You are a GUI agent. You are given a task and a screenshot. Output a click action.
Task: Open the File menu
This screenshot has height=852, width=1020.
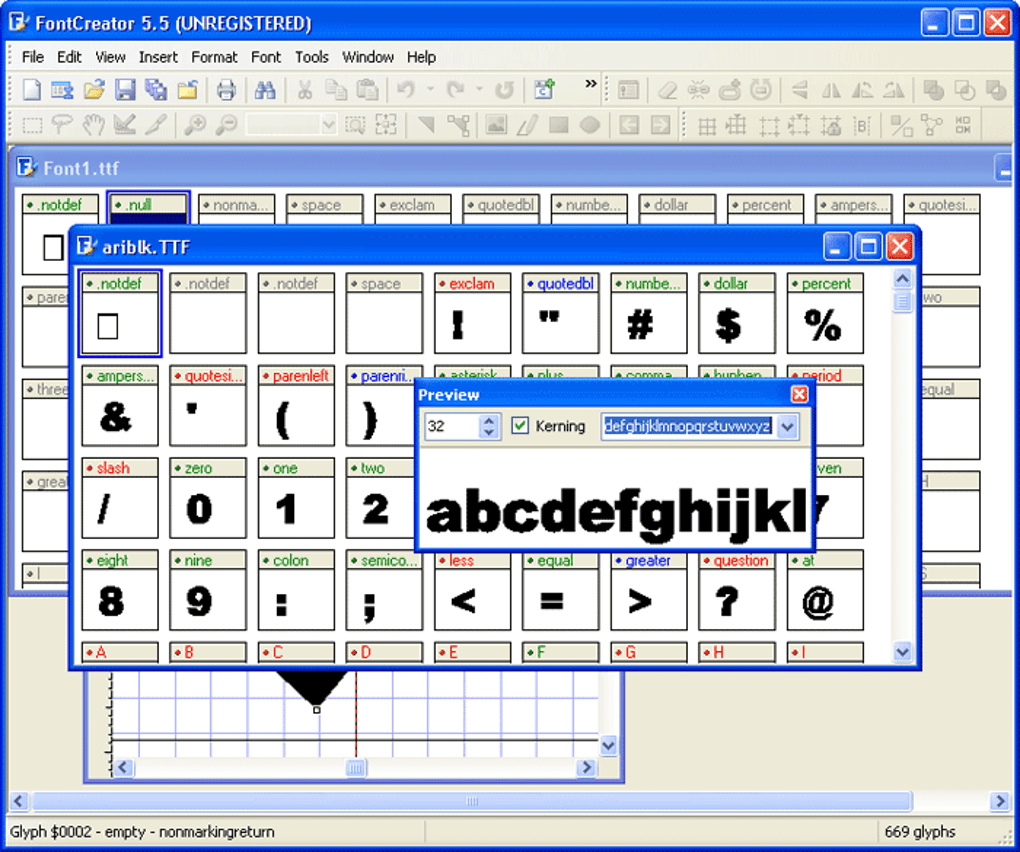click(x=33, y=57)
